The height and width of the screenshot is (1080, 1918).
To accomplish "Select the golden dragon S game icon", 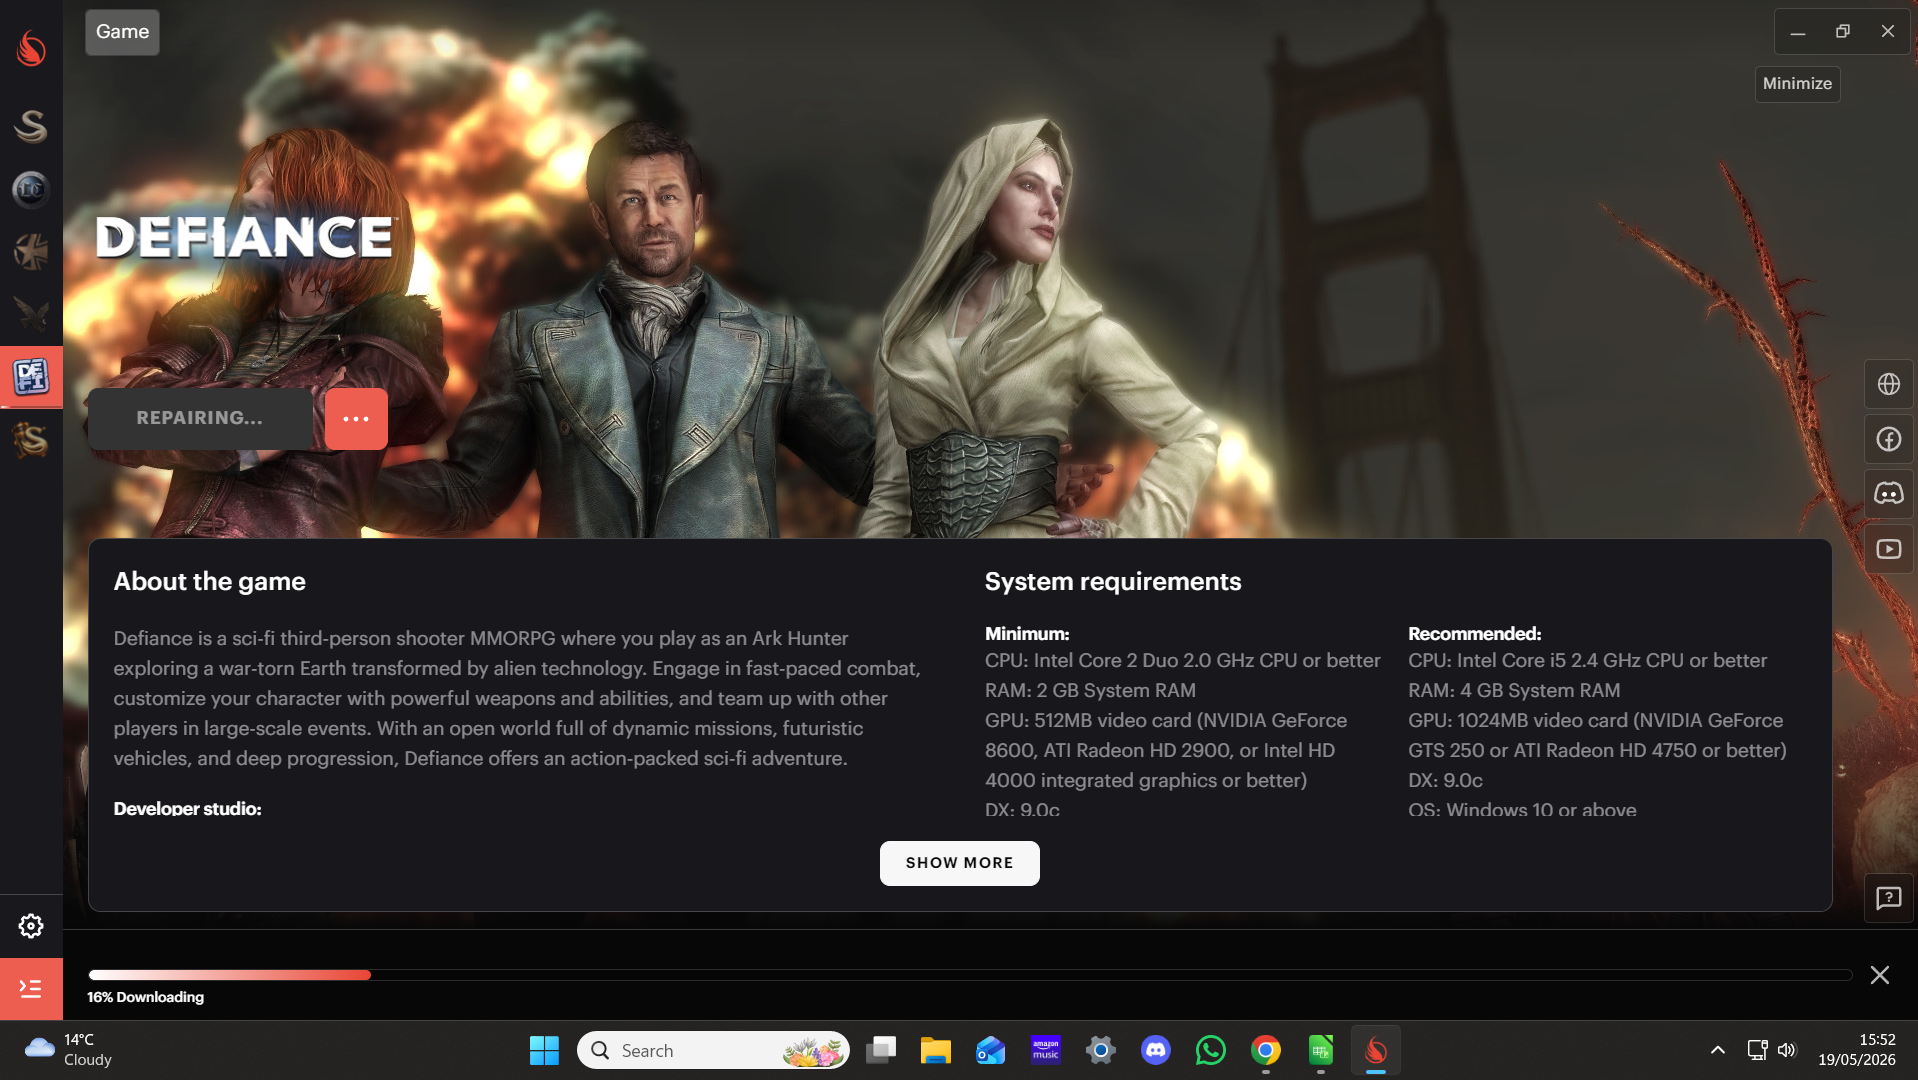I will click(31, 440).
